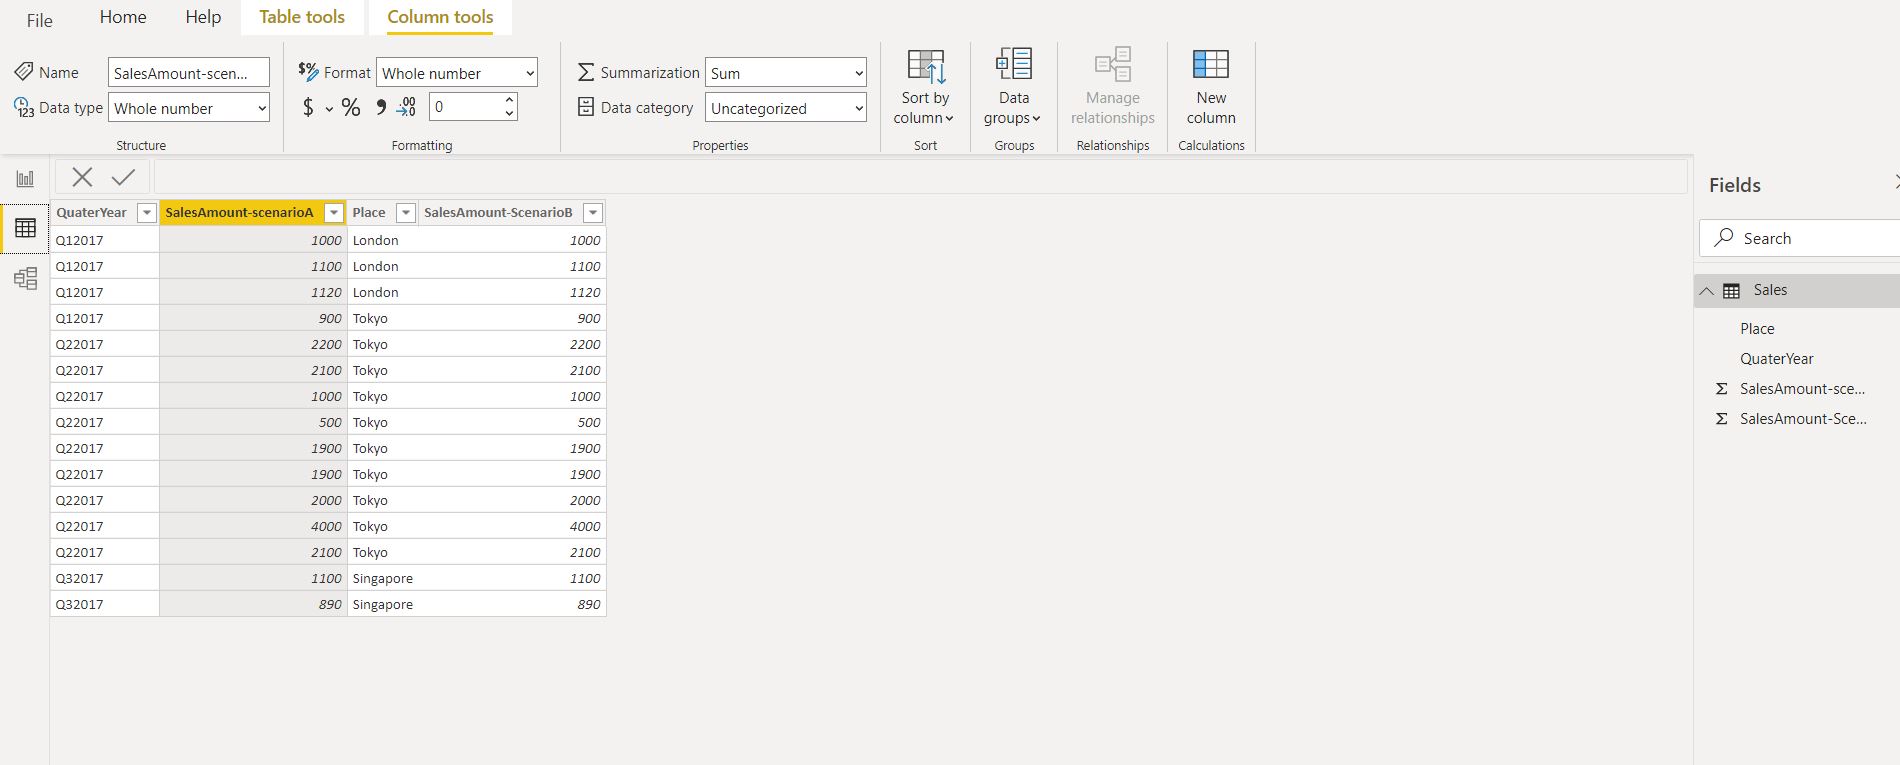Screen dimensions: 1900x765
Task: Increase decimal places with the up arrow
Action: point(509,100)
